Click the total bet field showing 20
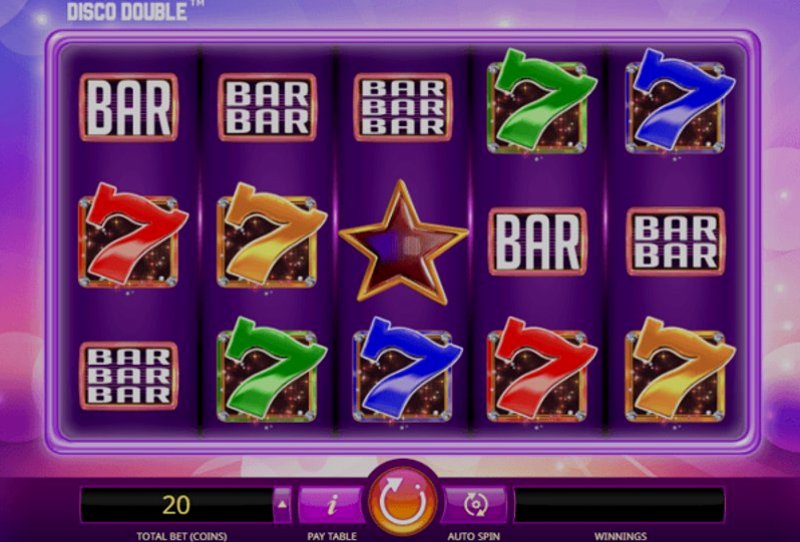This screenshot has height=542, width=800. tap(177, 505)
